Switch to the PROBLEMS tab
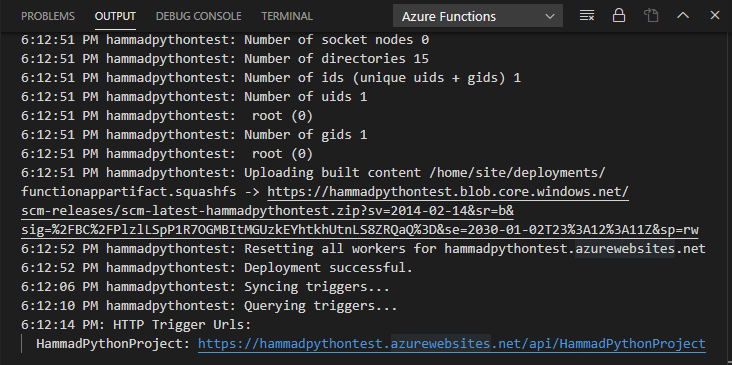The width and height of the screenshot is (732, 365). pos(48,16)
